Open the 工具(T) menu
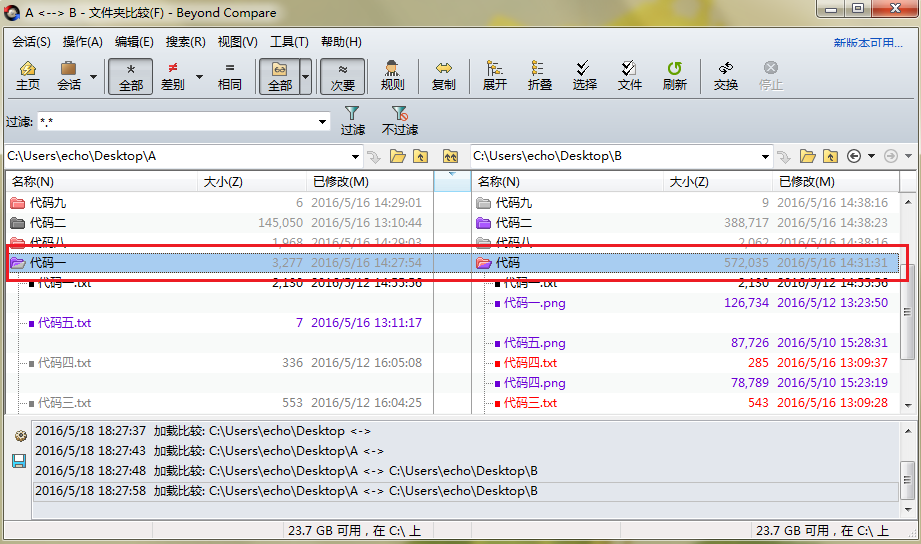Screen dimensions: 921x544 point(289,42)
